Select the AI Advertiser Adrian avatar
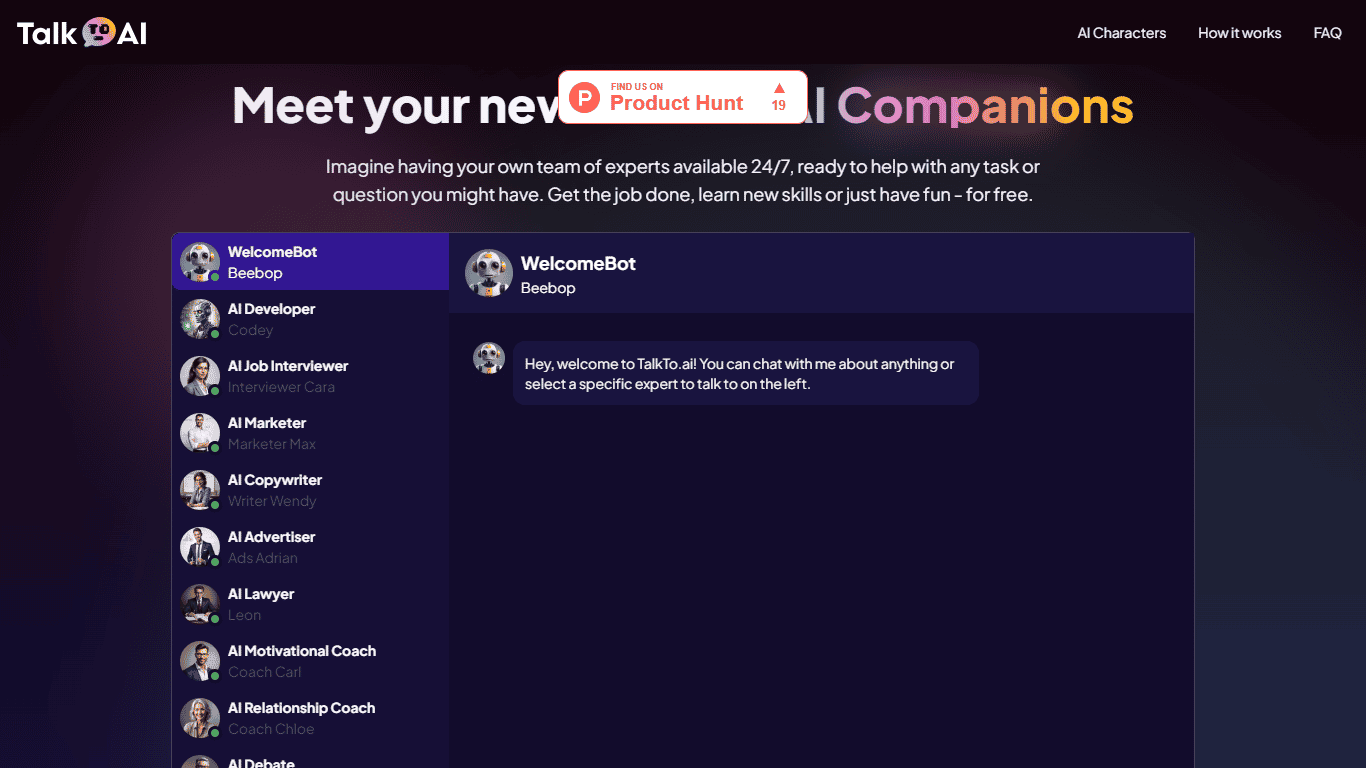 tap(200, 547)
